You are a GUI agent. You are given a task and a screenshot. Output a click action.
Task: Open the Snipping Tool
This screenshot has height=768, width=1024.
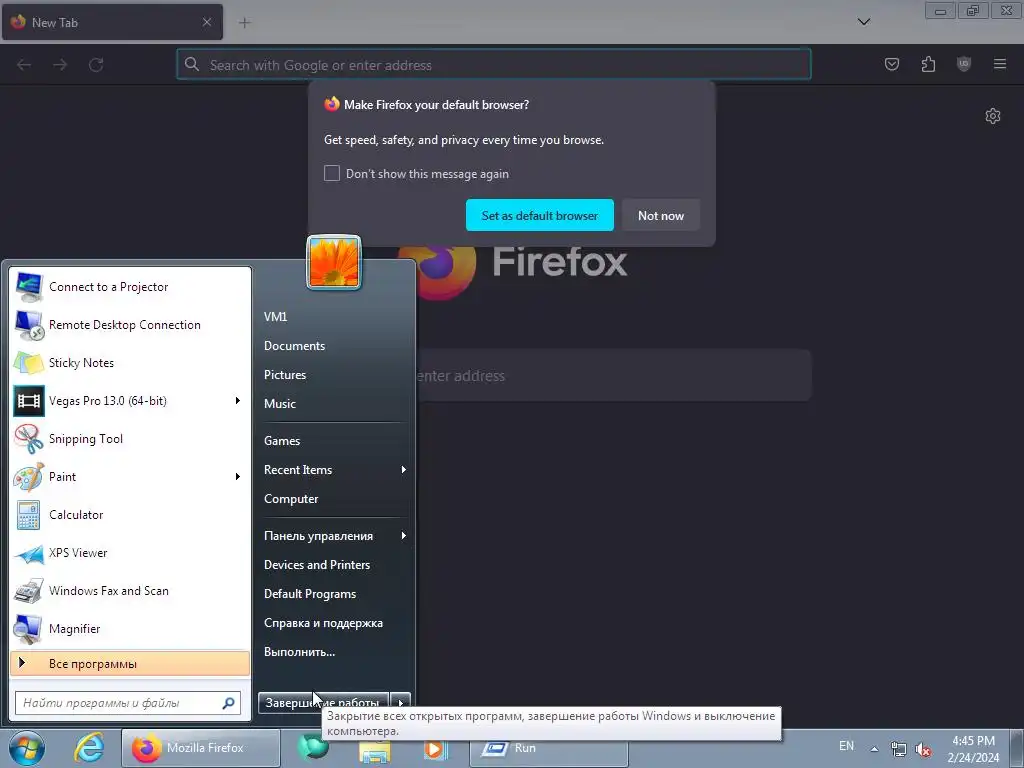pyautogui.click(x=130, y=439)
